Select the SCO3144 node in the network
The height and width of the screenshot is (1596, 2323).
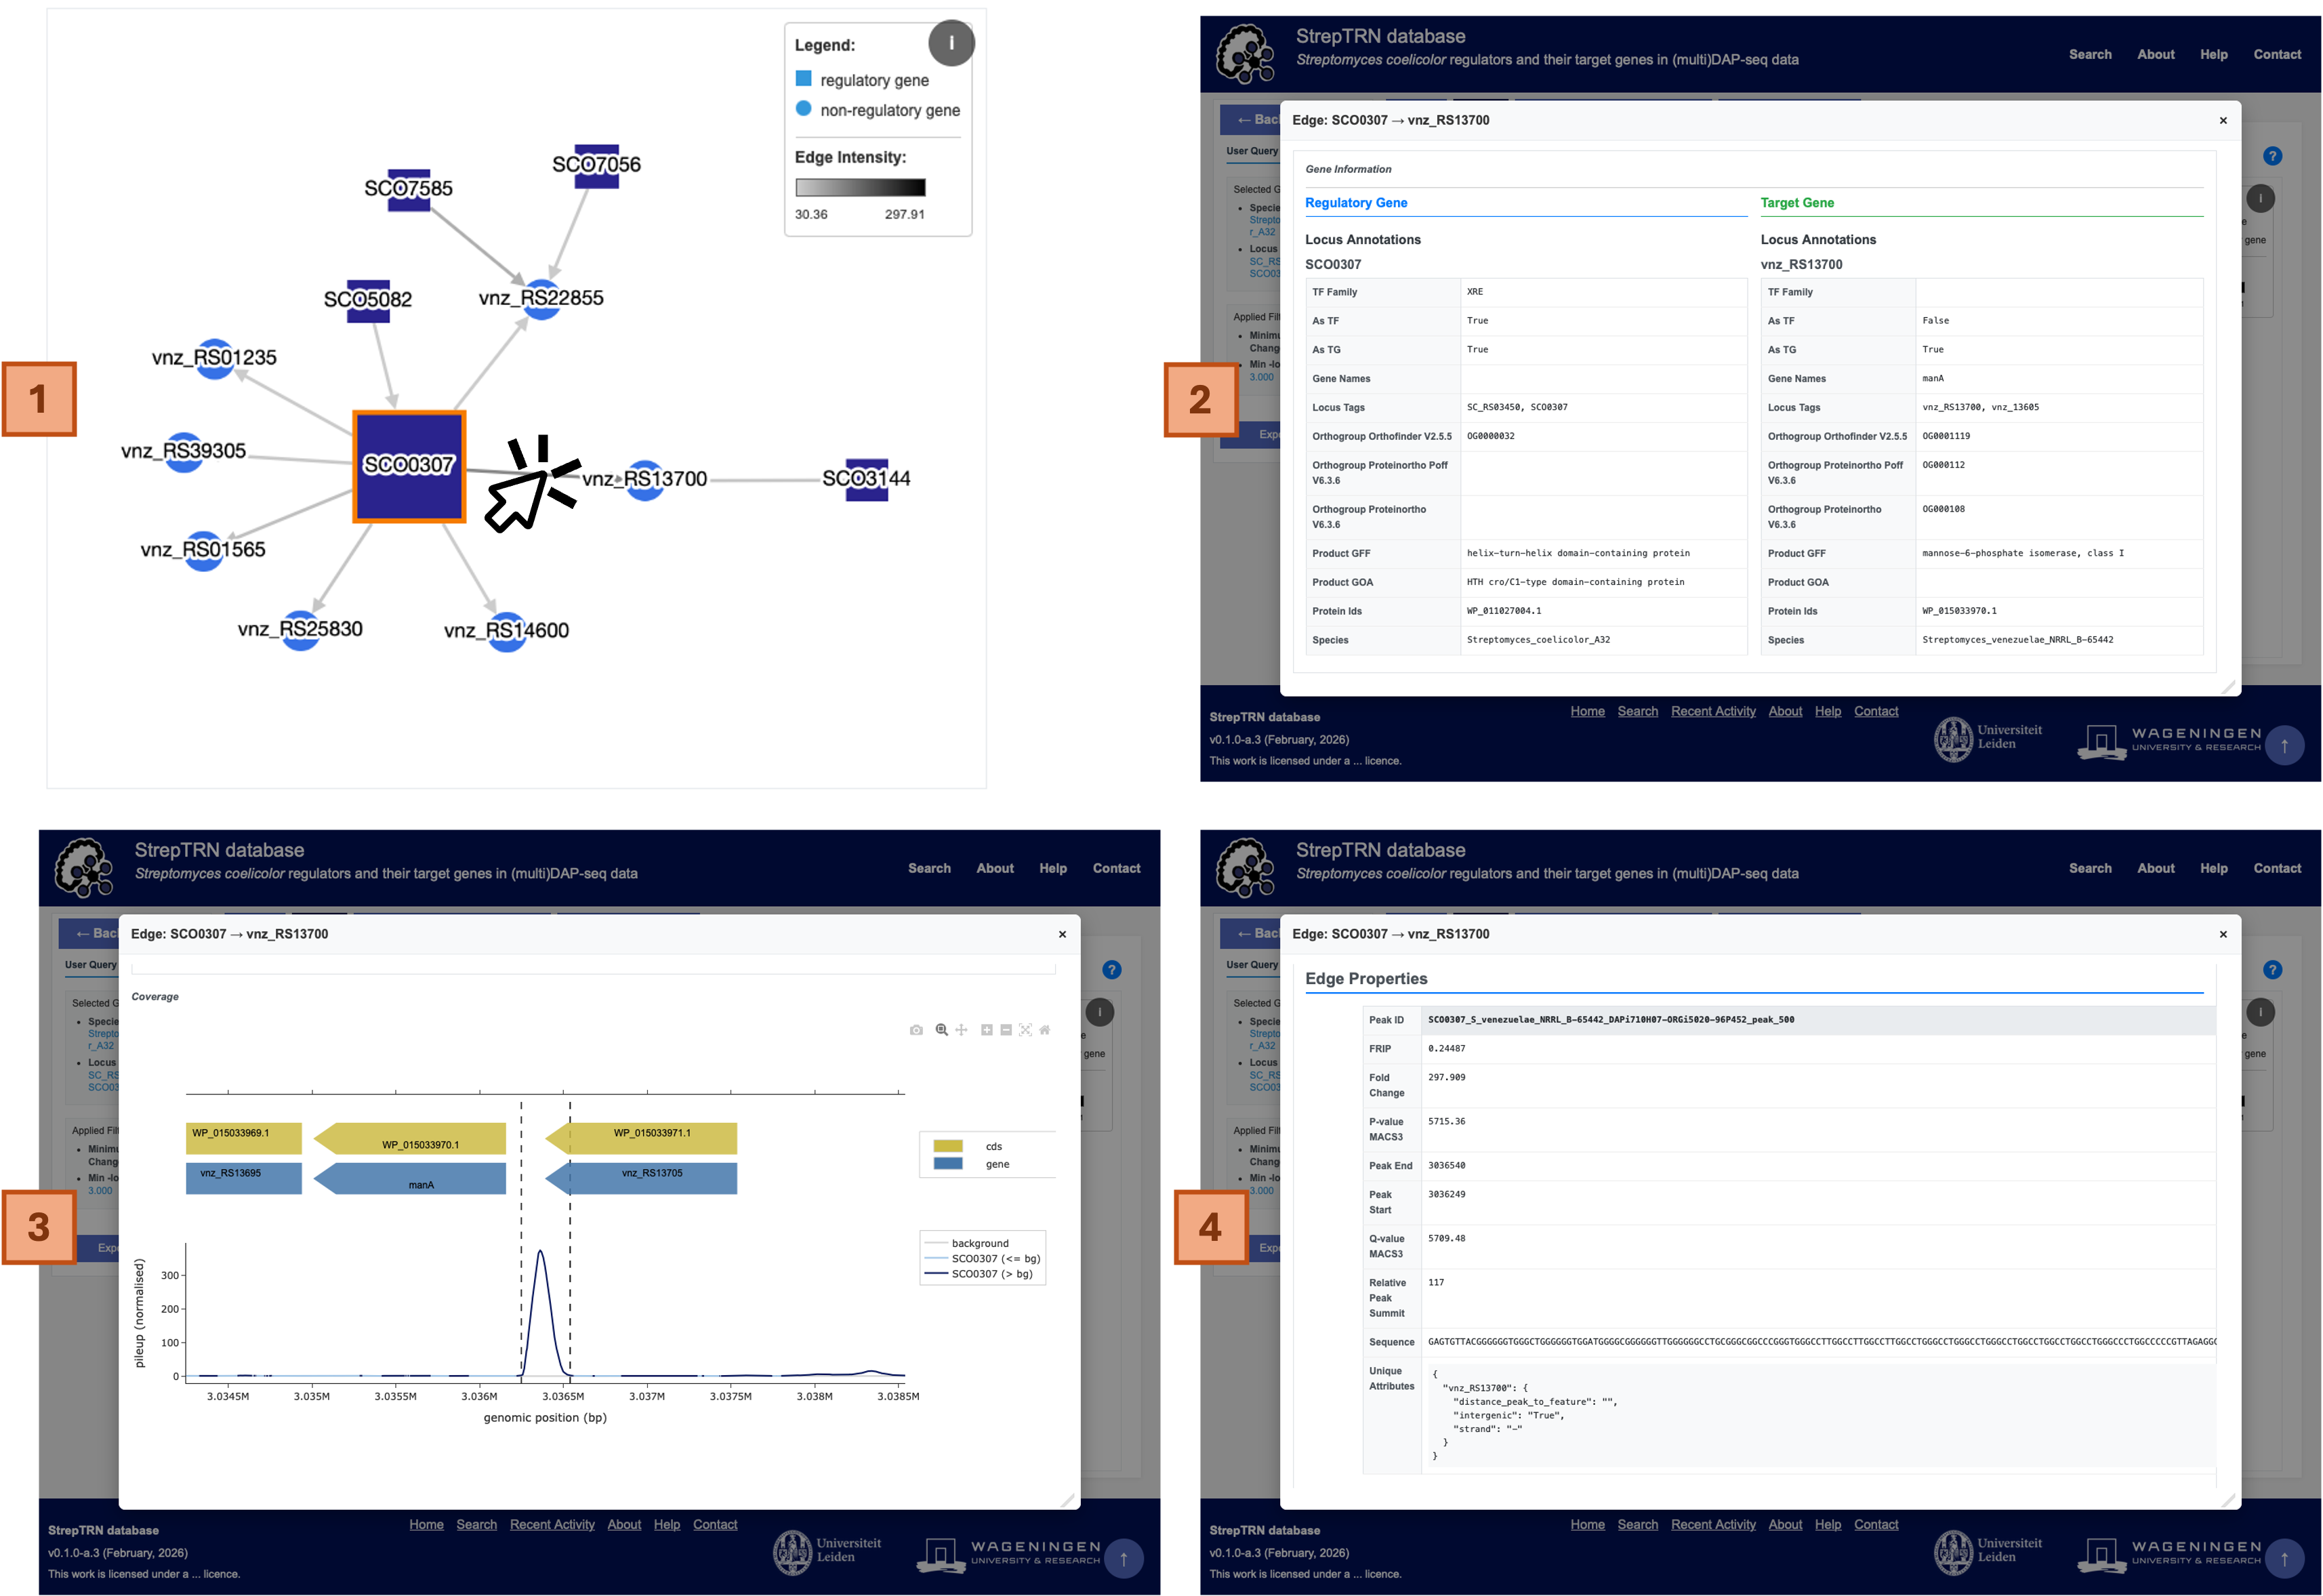coord(867,480)
